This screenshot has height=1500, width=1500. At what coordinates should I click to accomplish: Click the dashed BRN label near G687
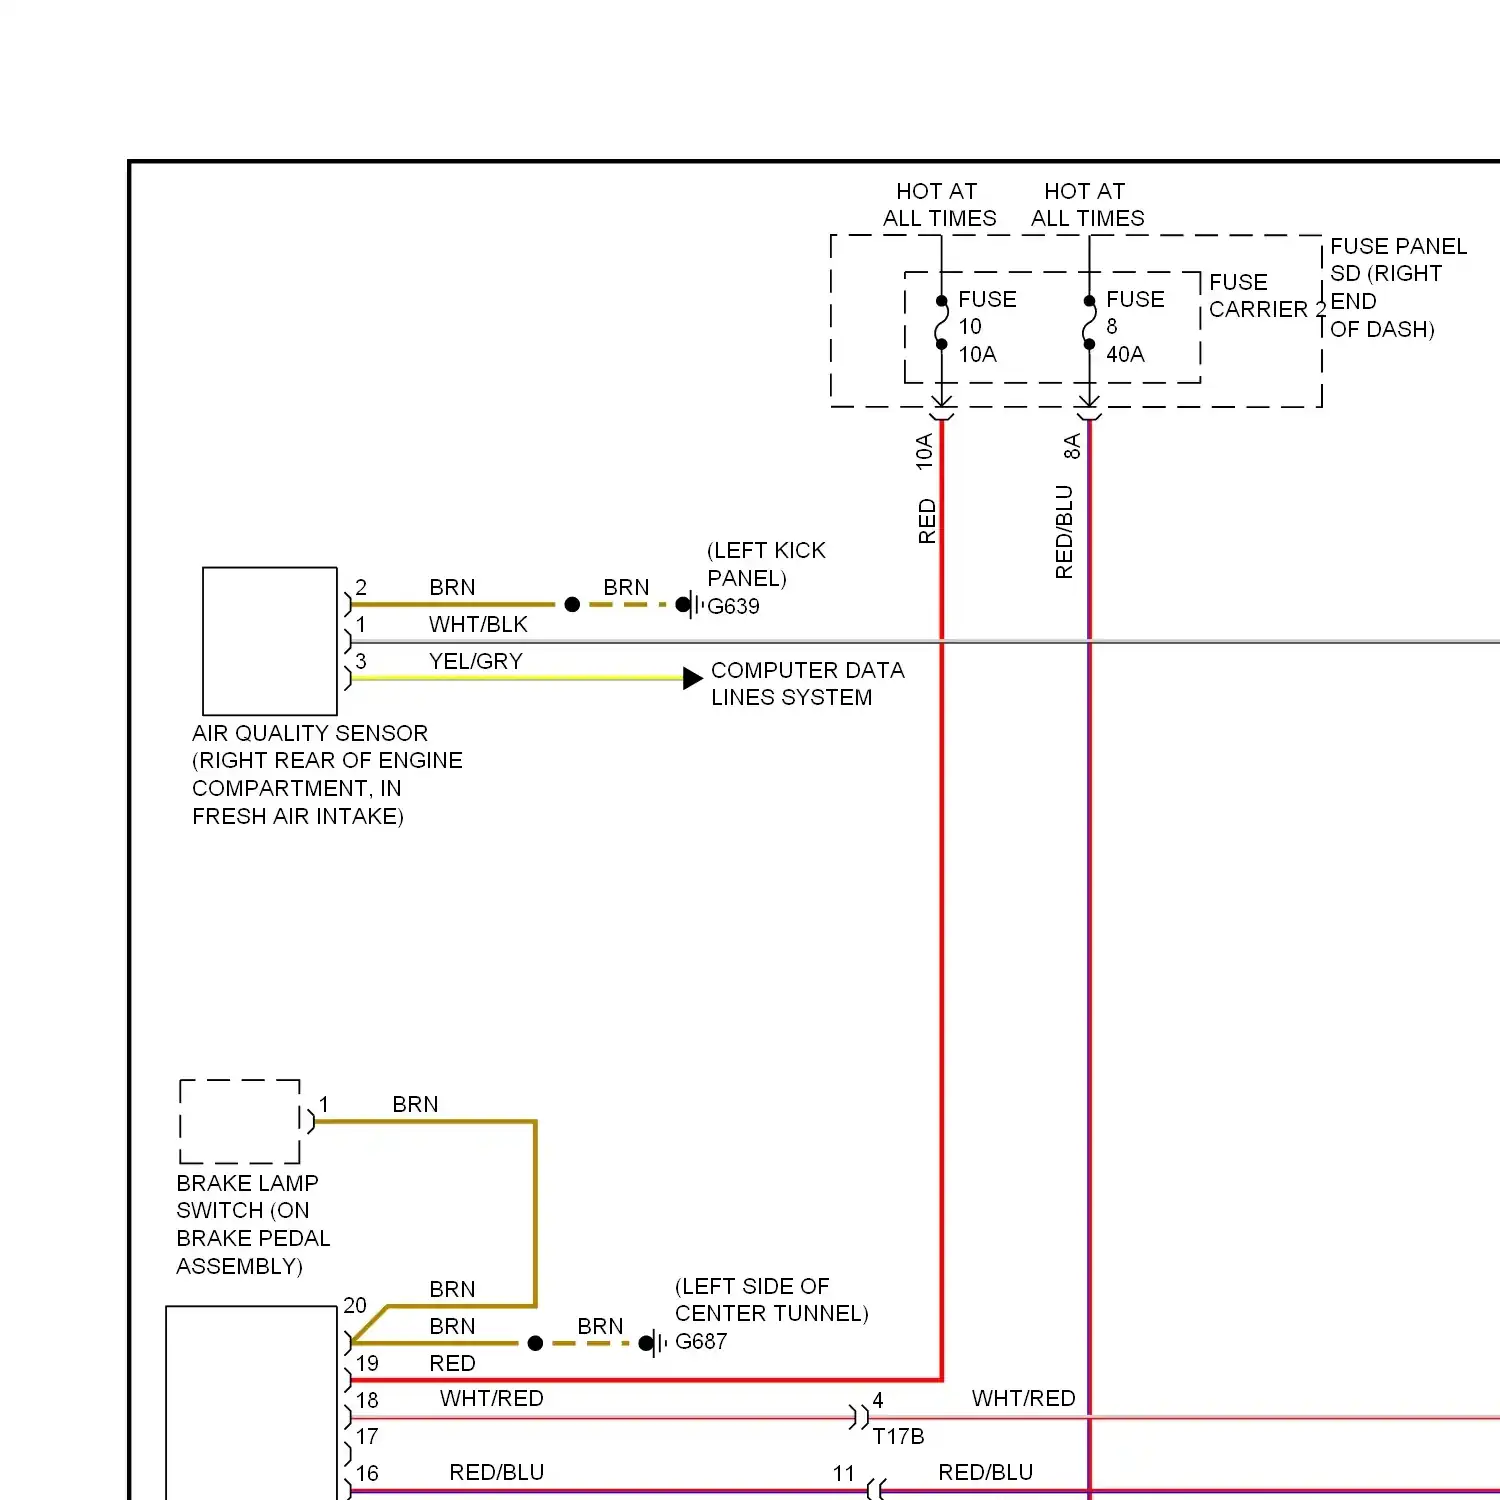(x=600, y=1326)
